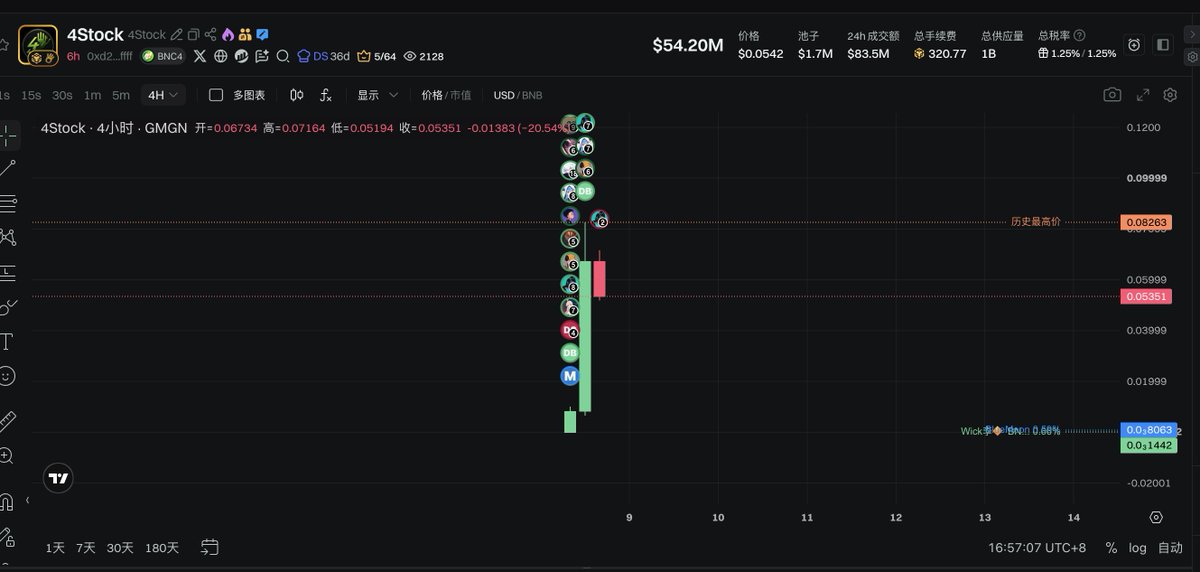Open the 显示 display dropdown

(x=378, y=95)
